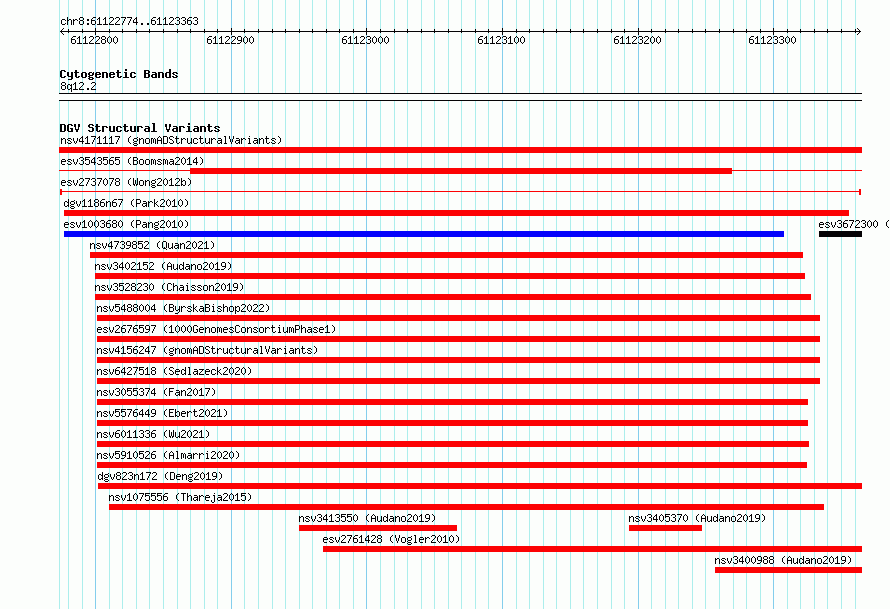Image resolution: width=890 pixels, height=609 pixels.
Task: Open nsv1075556 Thareja2015 variant
Action: 180,497
